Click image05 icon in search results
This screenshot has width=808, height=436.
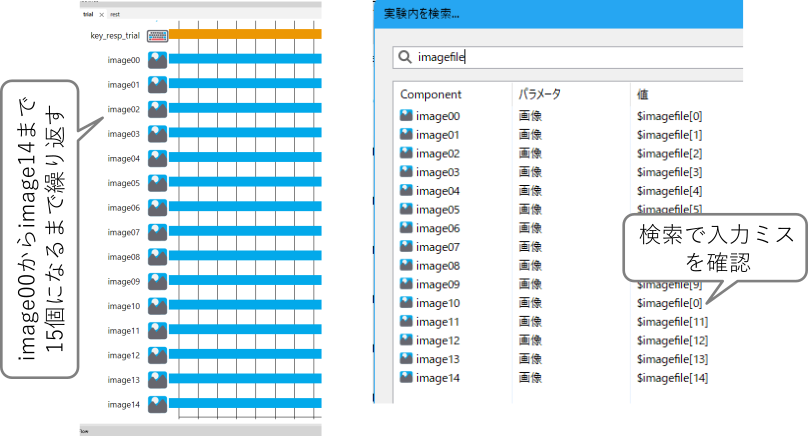(x=406, y=209)
